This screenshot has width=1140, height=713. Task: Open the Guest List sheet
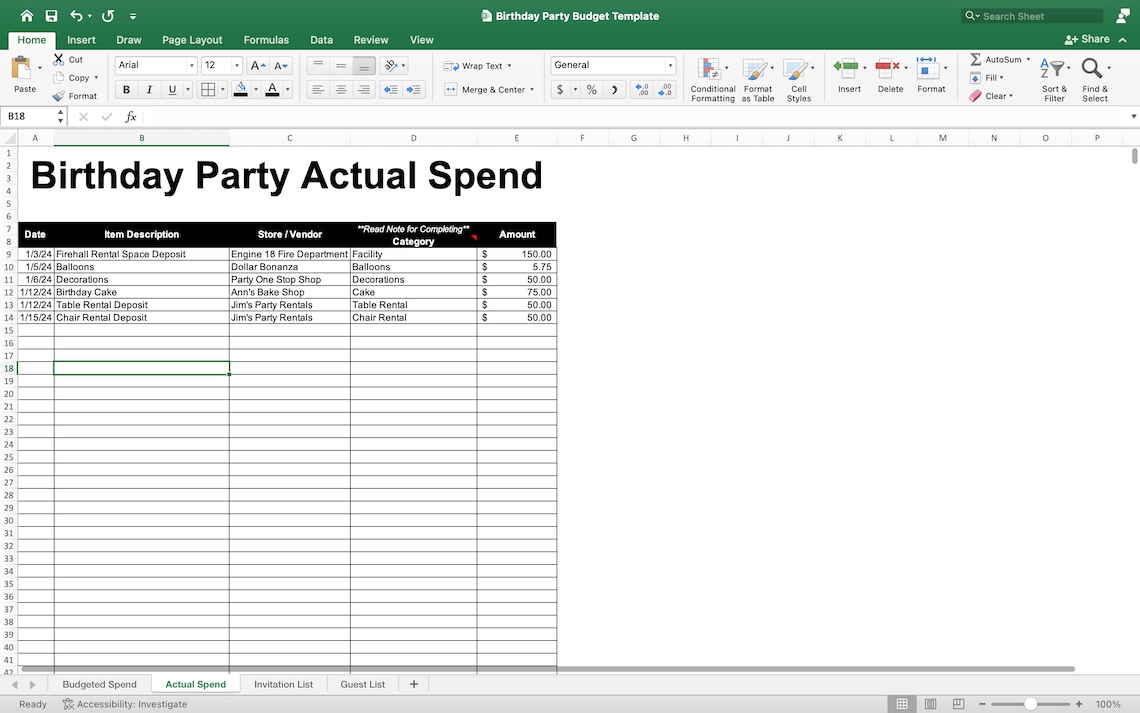coord(362,684)
